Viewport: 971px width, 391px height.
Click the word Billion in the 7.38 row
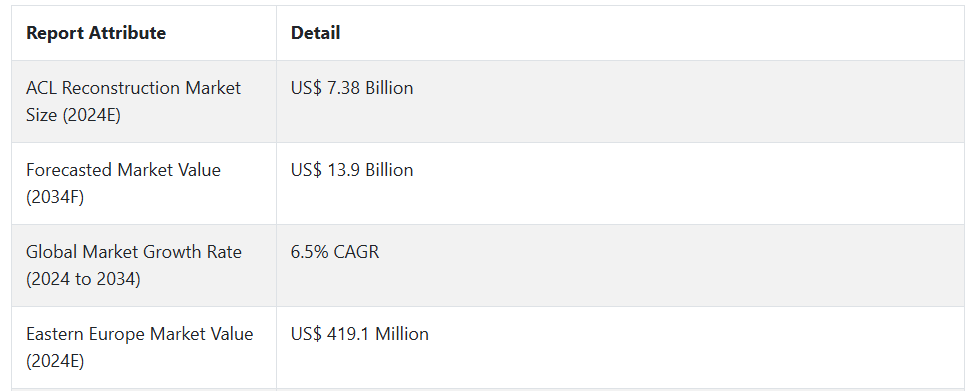[x=389, y=88]
